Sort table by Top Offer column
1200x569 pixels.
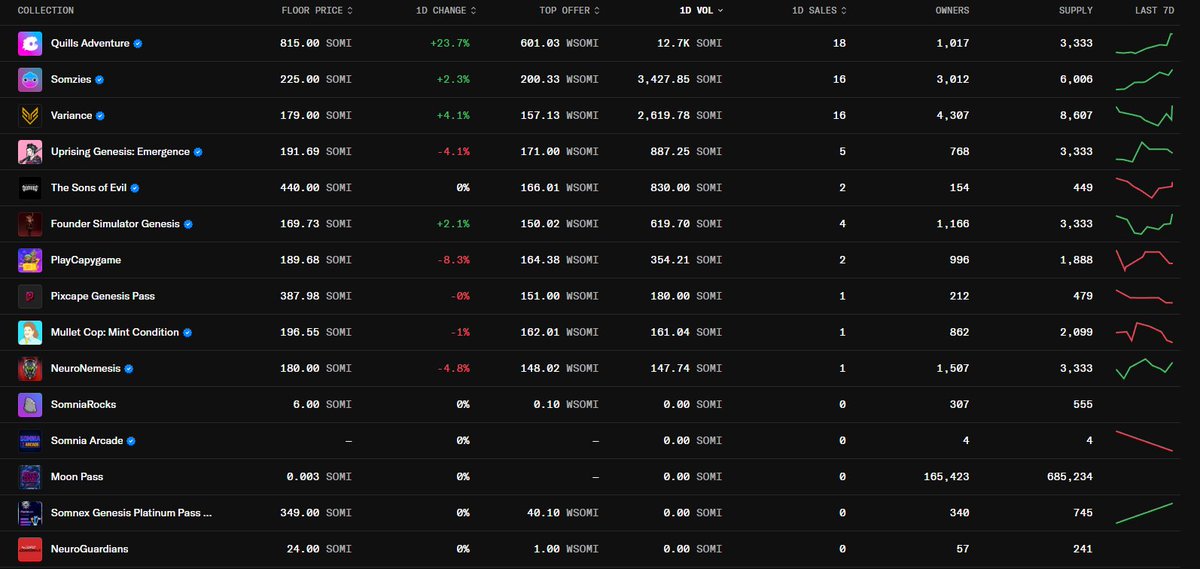(x=570, y=10)
